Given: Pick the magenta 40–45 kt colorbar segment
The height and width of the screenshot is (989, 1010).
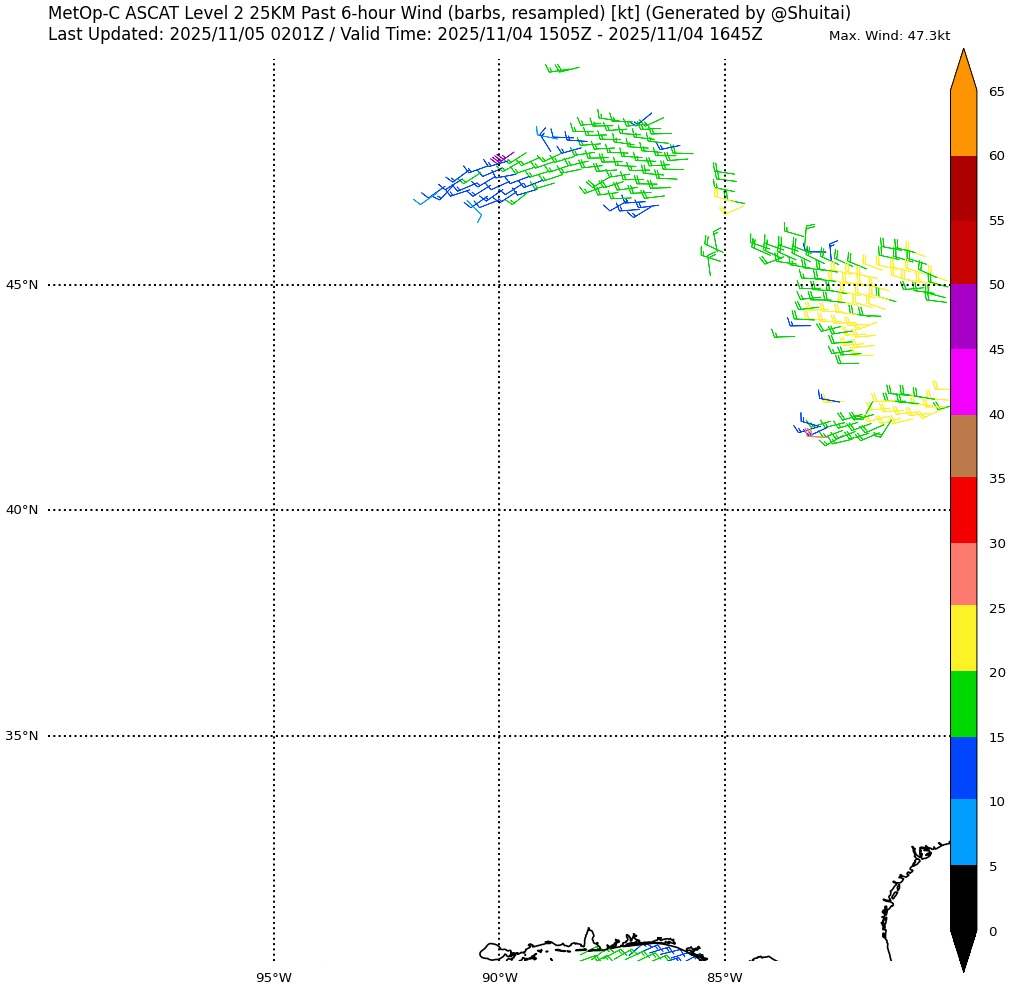Looking at the screenshot, I should (963, 382).
